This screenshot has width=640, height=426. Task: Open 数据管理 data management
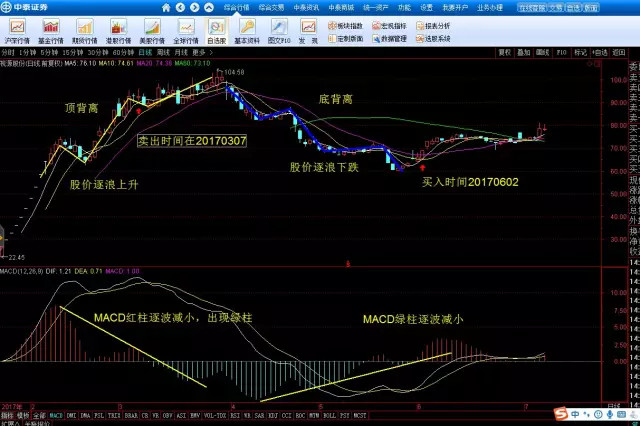point(389,39)
